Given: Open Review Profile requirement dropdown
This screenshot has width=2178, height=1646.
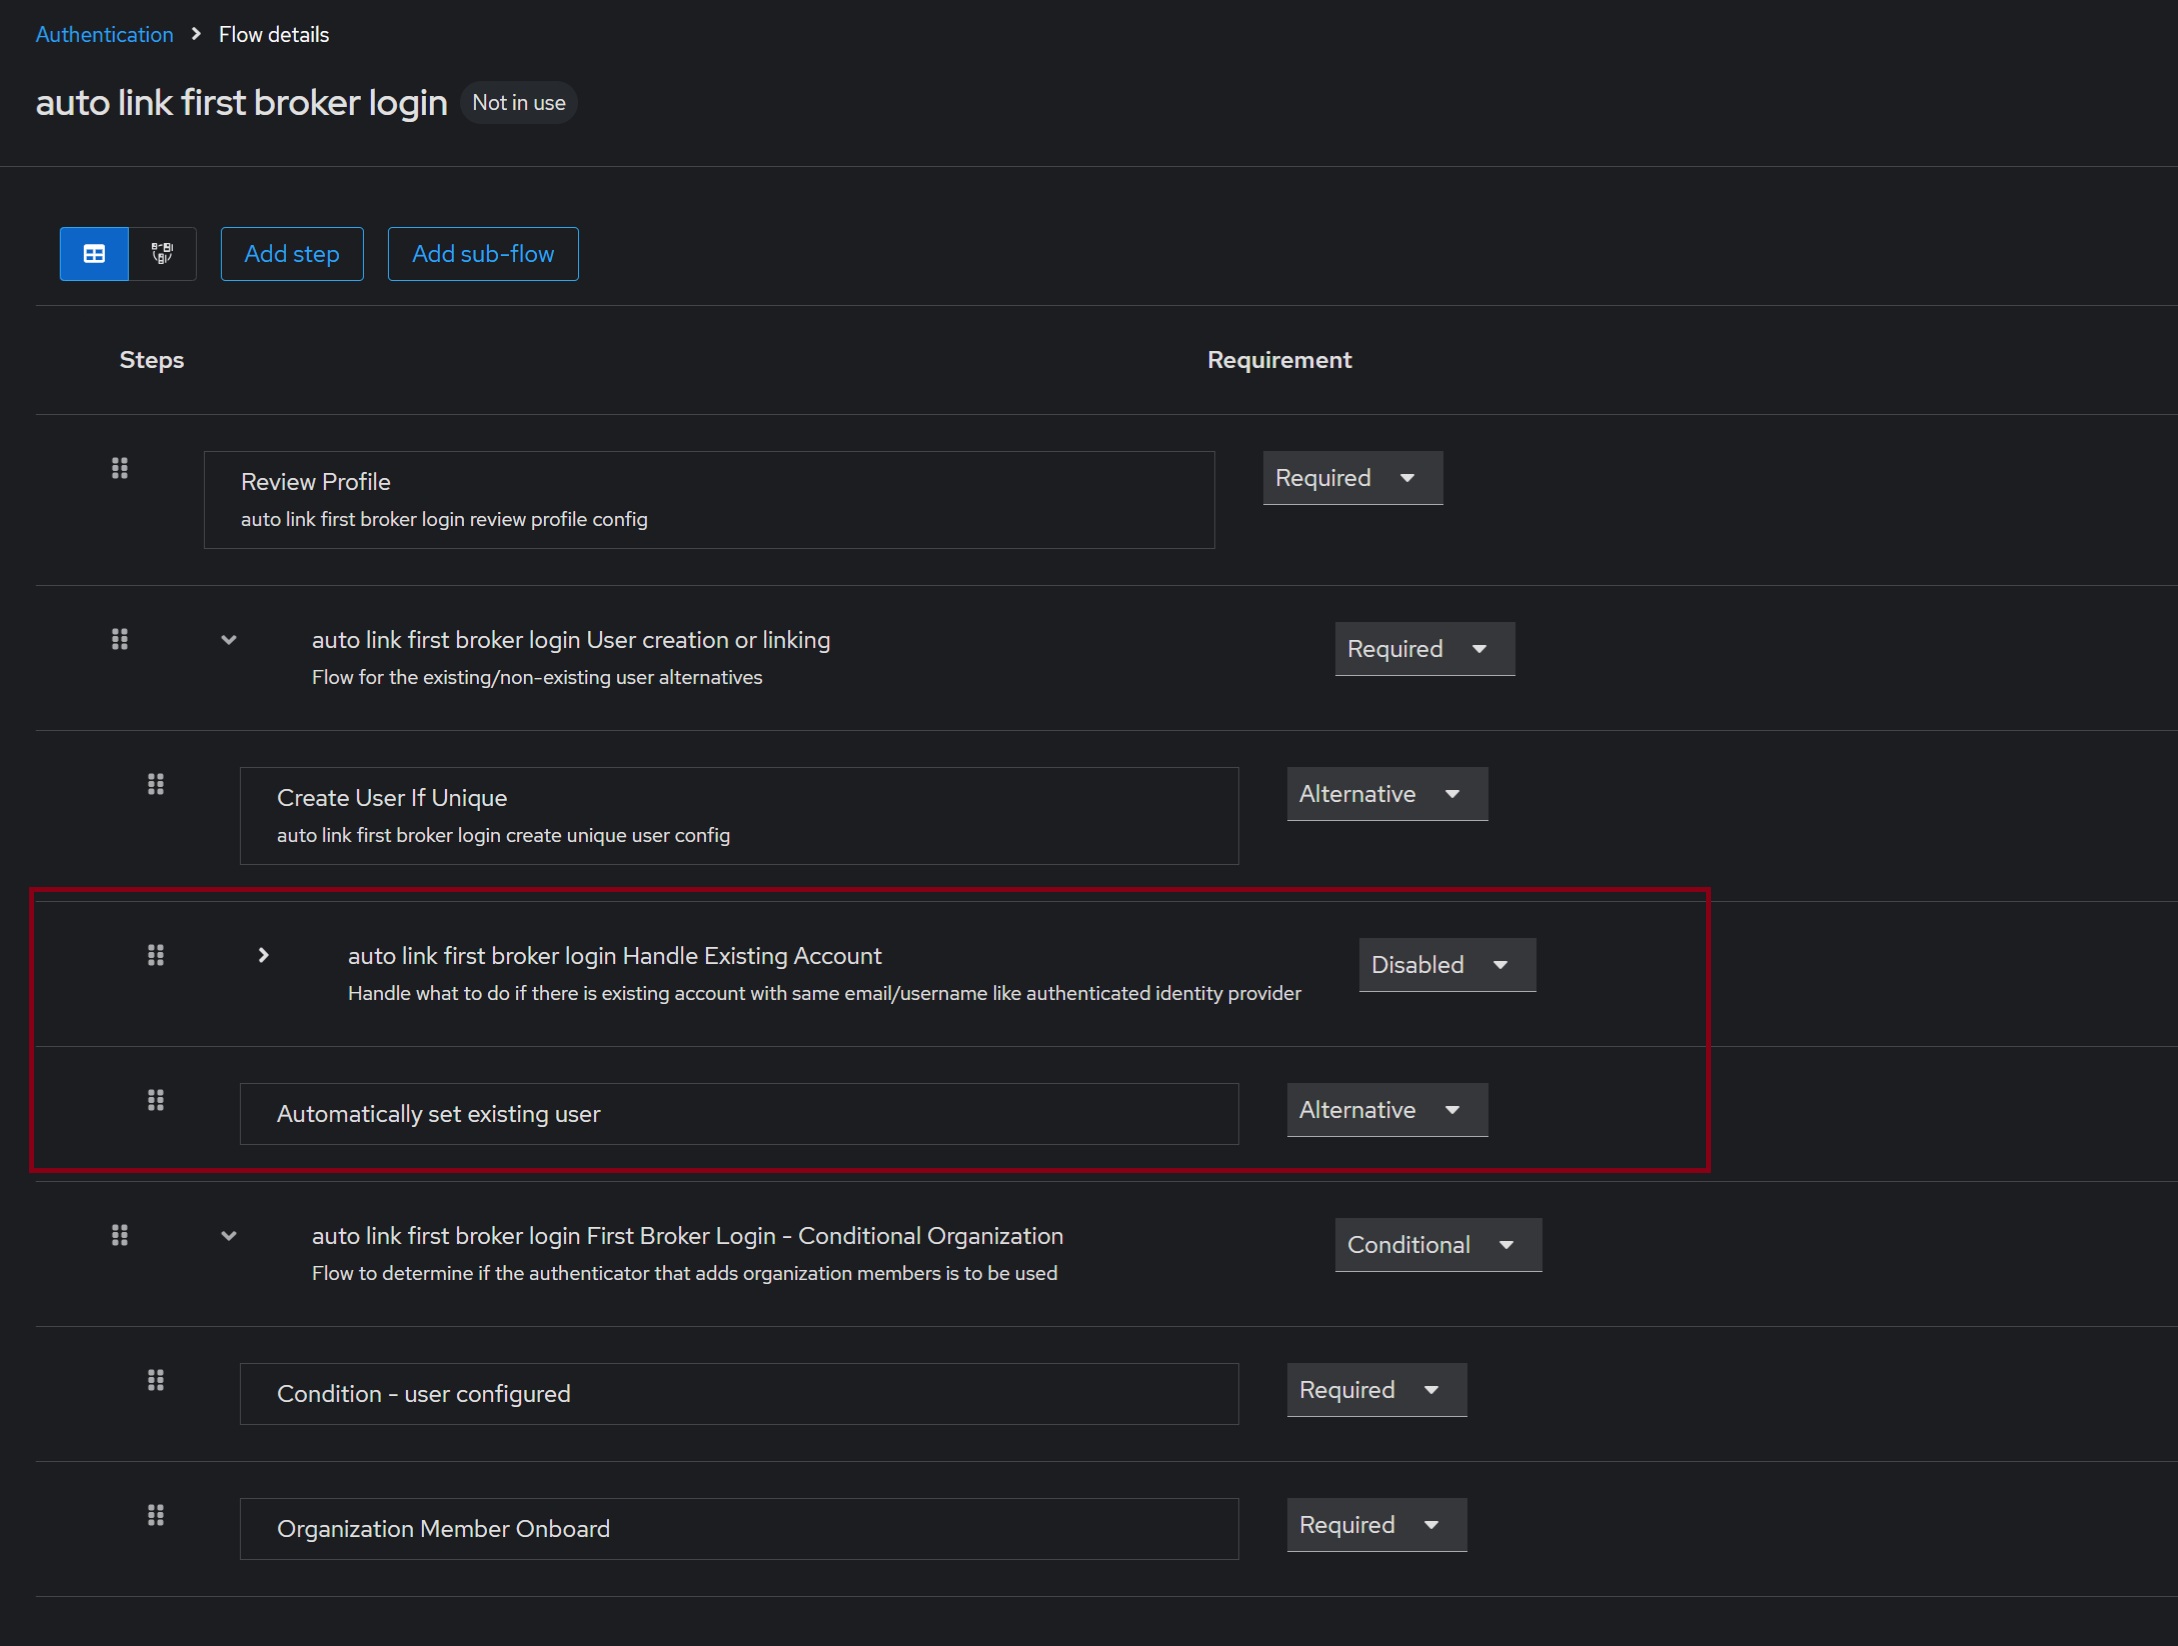Looking at the screenshot, I should click(x=1352, y=478).
